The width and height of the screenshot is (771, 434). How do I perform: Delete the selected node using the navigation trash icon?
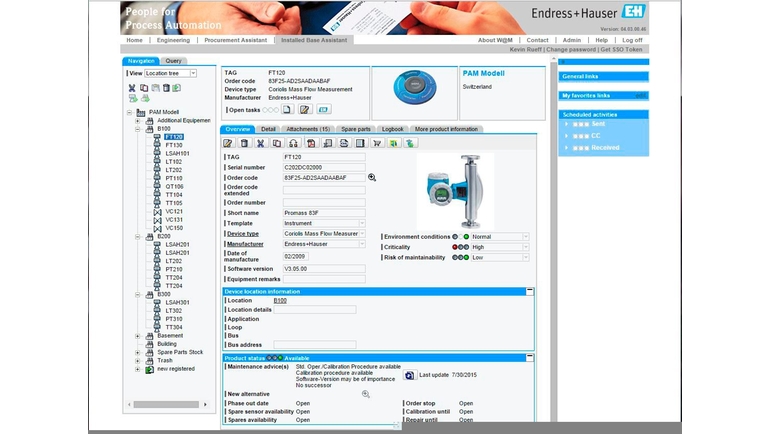[166, 88]
